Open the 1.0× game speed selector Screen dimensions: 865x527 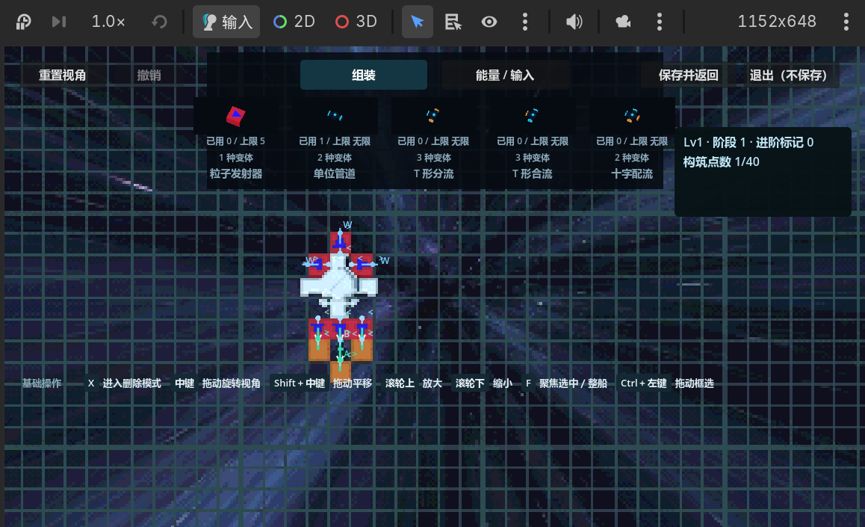click(x=108, y=22)
